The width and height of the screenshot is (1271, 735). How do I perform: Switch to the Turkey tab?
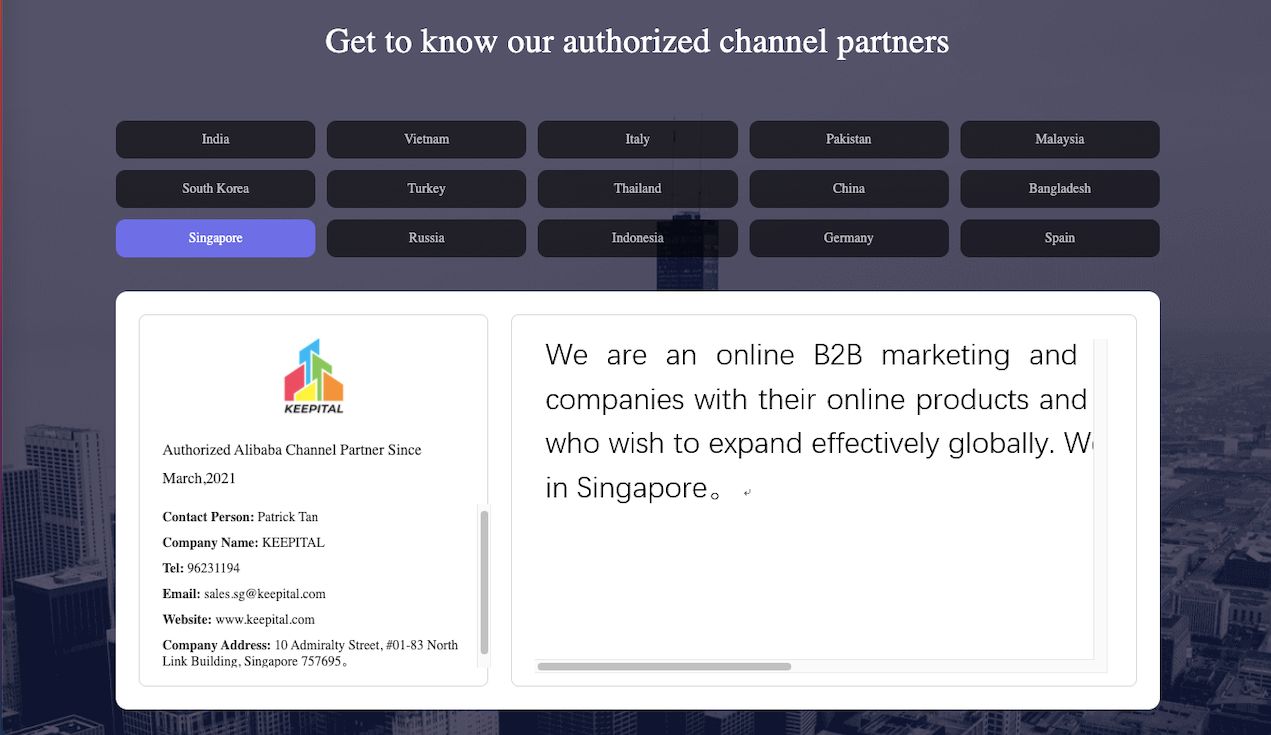coord(426,188)
